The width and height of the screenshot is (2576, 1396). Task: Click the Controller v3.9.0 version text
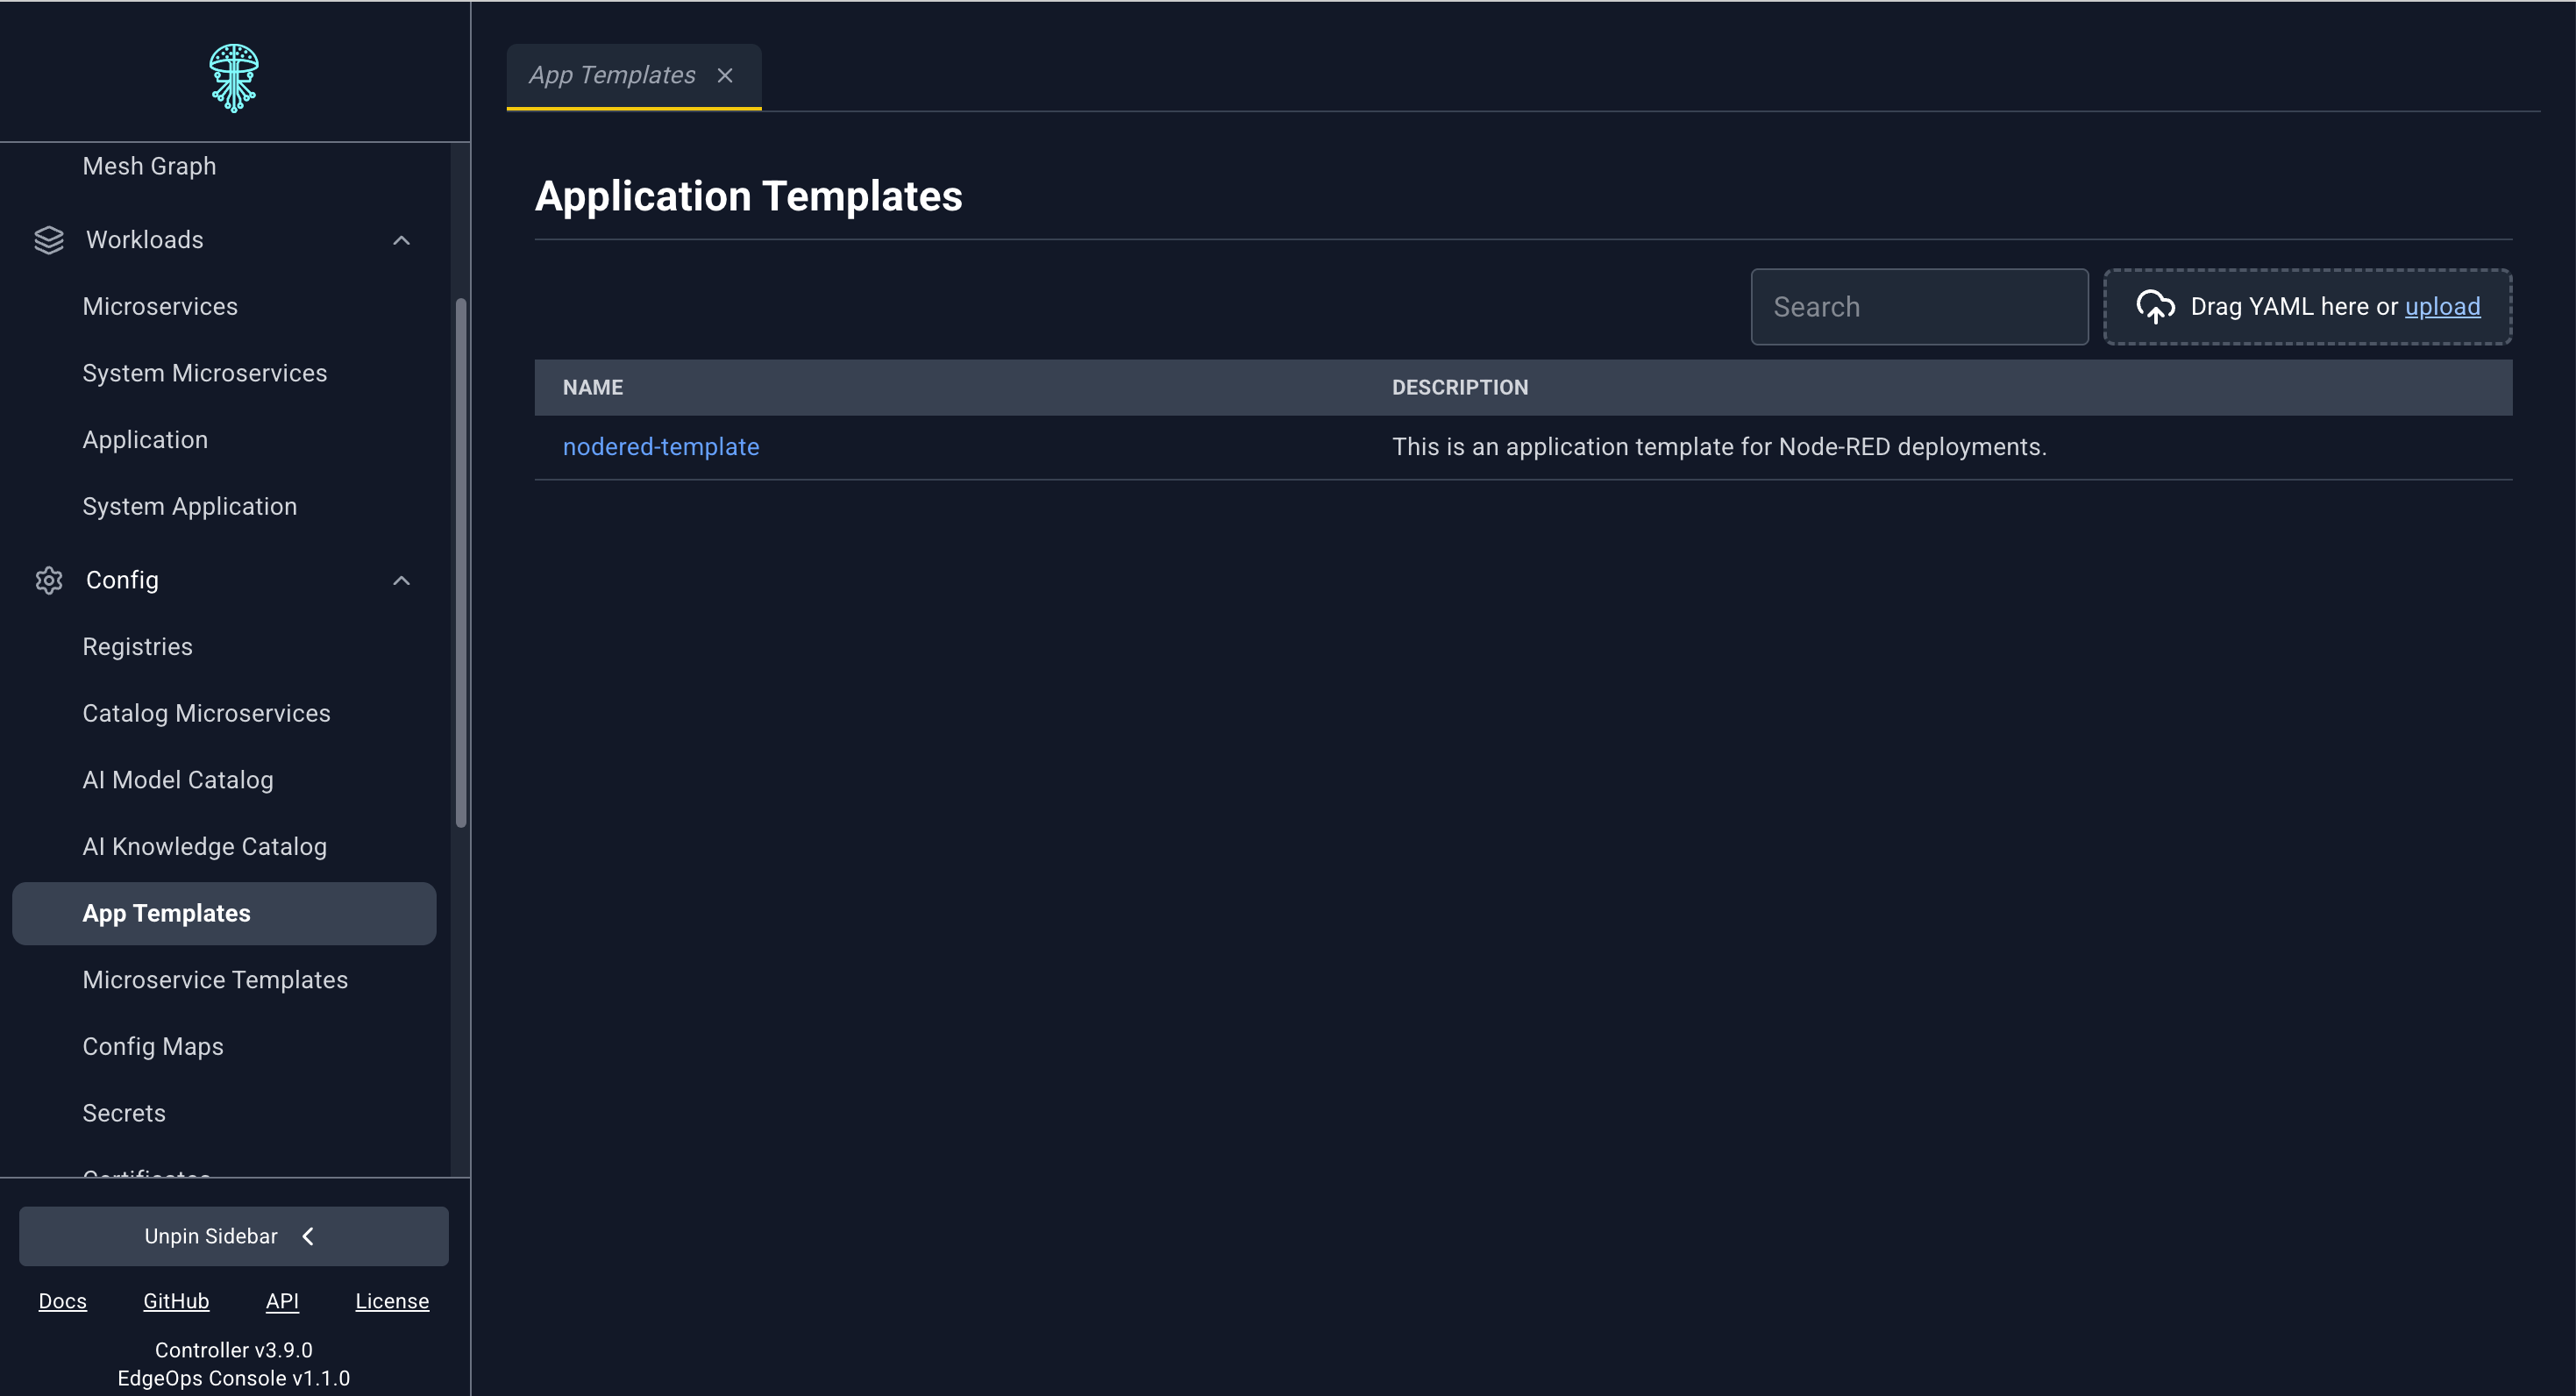(x=234, y=1350)
